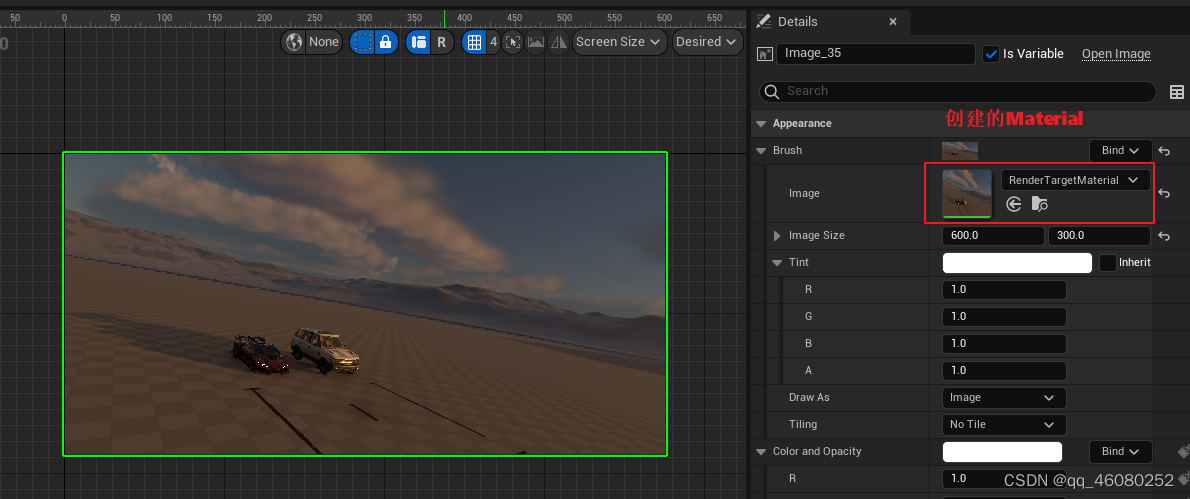Open RenderTargetMaterial asset dropdown

point(1076,180)
